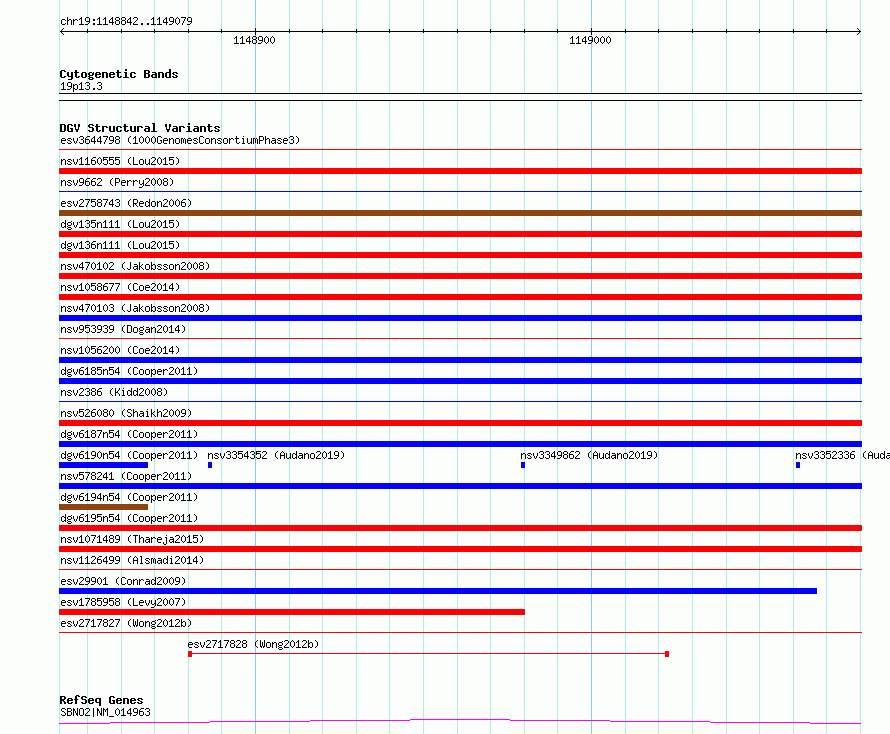Open nsv1056200 (Coe2014) variant label
The height and width of the screenshot is (734, 890).
click(120, 350)
